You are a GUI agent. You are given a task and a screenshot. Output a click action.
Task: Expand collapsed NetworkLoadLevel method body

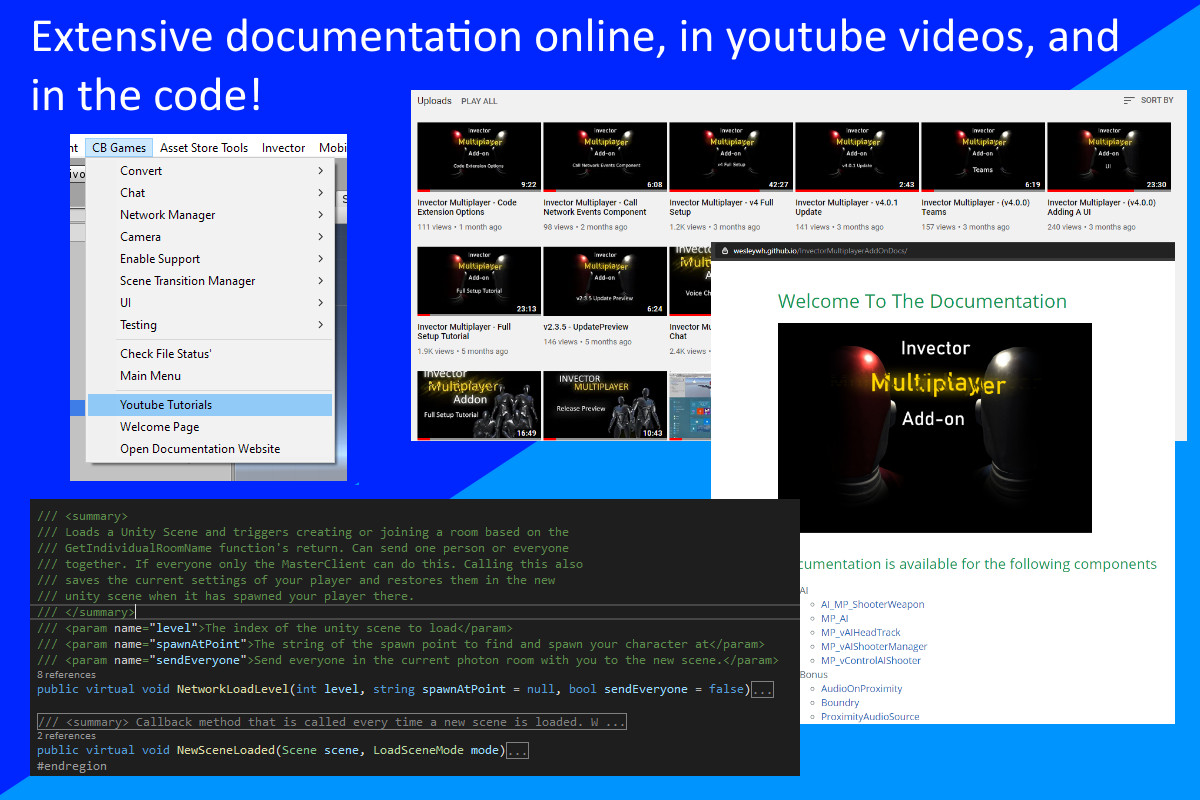click(x=762, y=689)
